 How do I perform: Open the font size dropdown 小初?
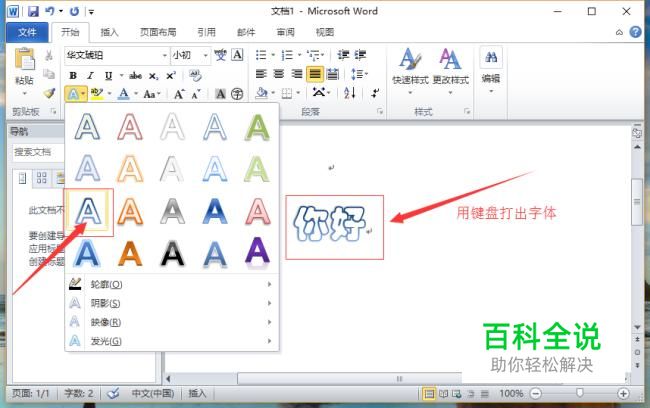click(205, 55)
